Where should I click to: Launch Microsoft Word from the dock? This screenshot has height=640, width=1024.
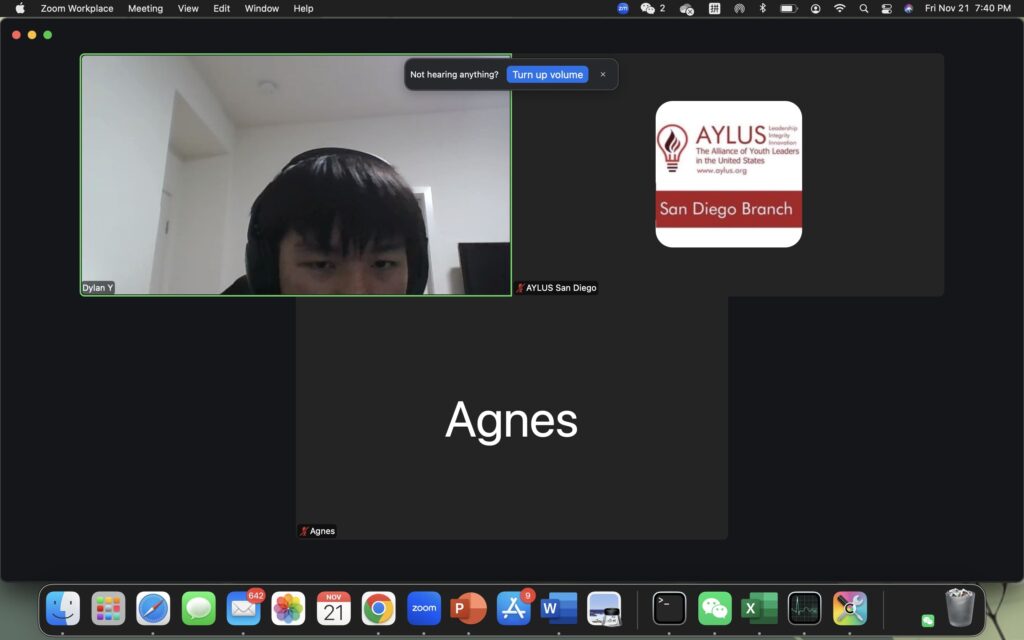pyautogui.click(x=559, y=608)
